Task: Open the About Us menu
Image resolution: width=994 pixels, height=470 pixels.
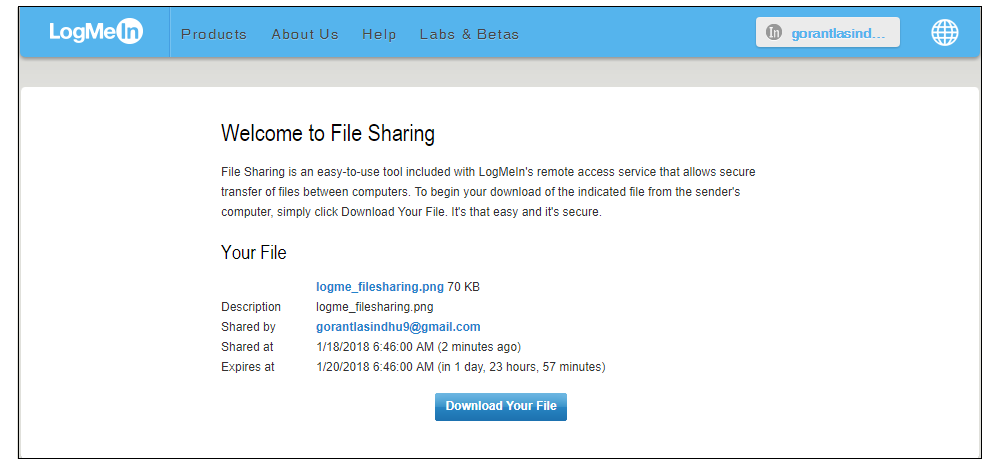Action: click(x=305, y=34)
